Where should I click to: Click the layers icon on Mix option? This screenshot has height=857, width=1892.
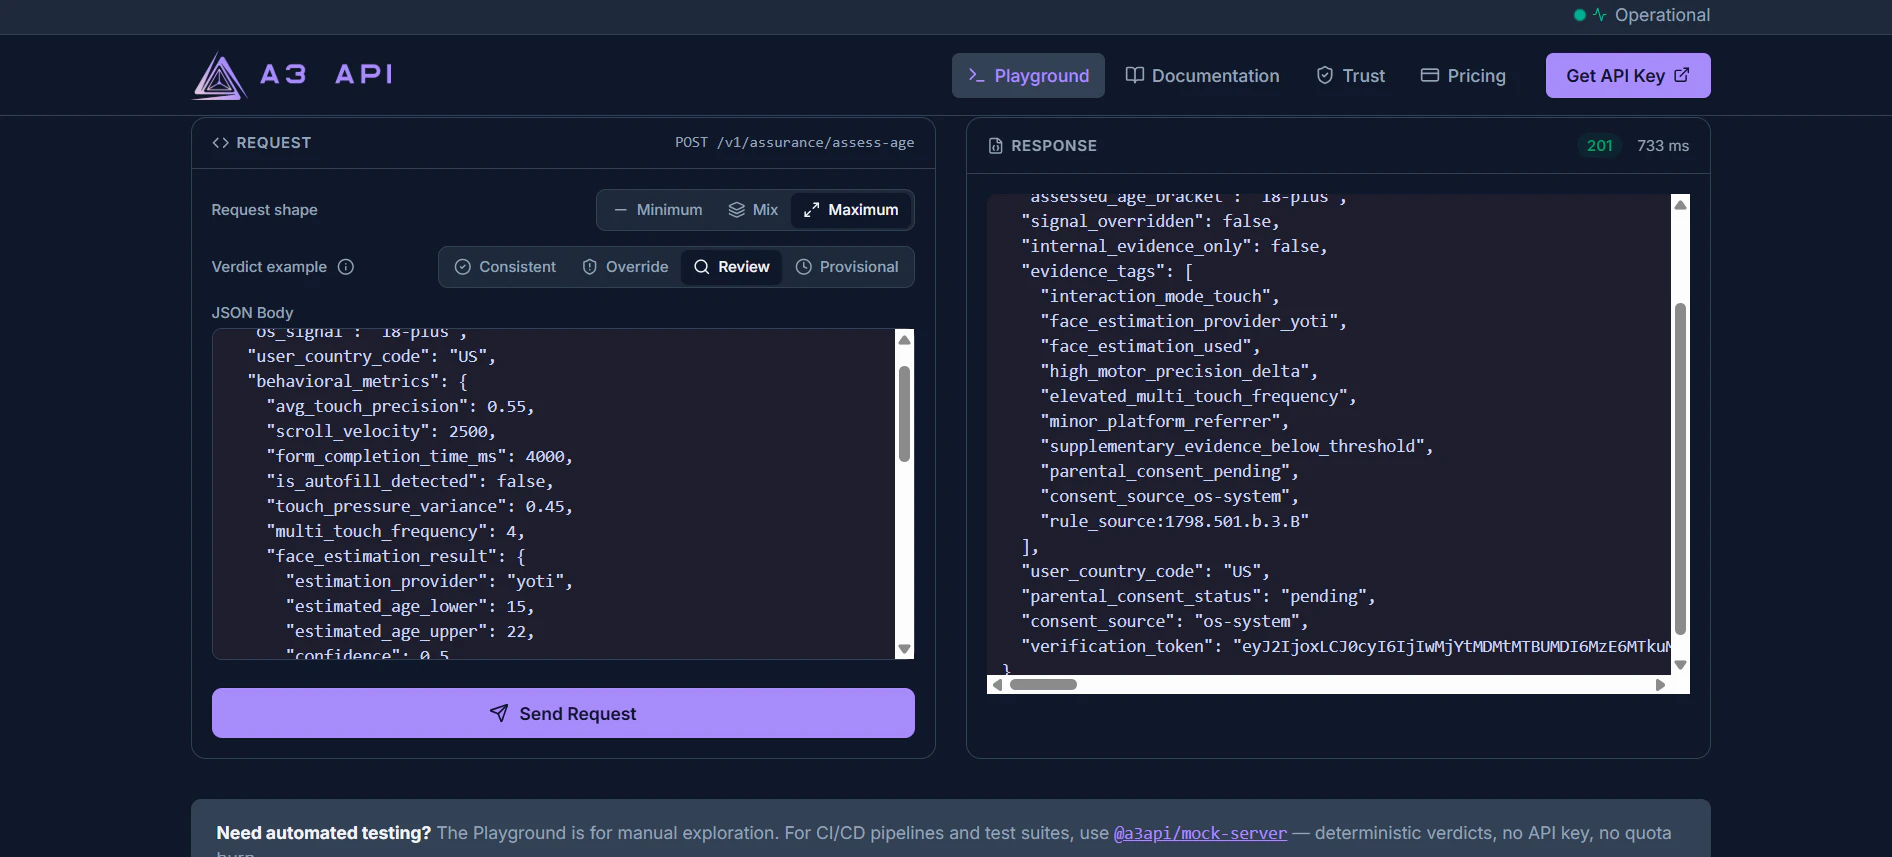point(737,210)
